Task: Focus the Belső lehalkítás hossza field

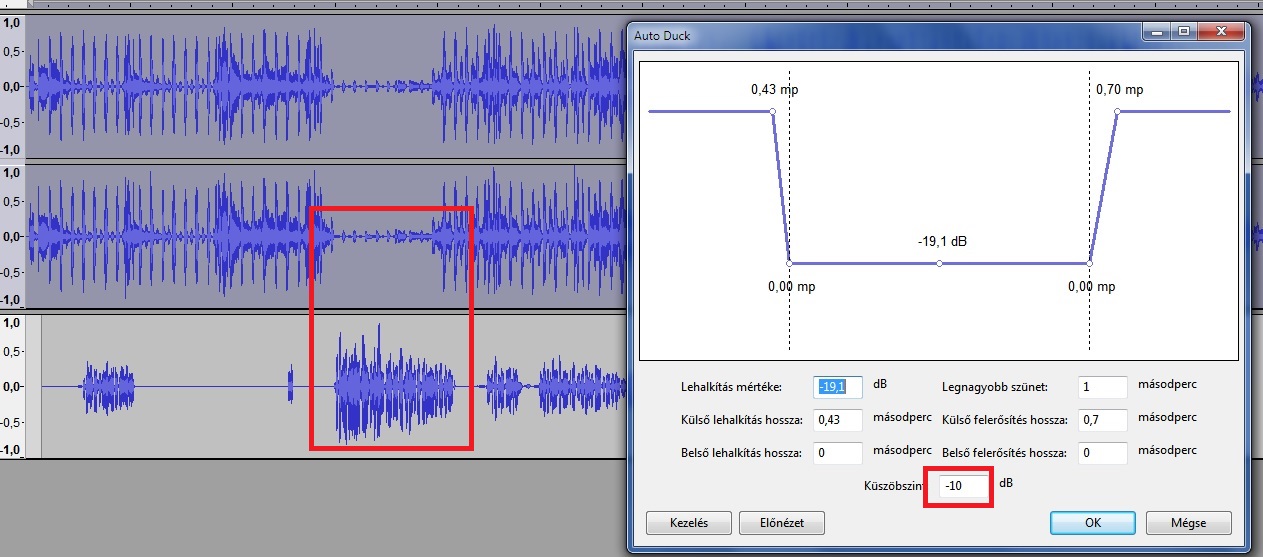Action: click(839, 453)
